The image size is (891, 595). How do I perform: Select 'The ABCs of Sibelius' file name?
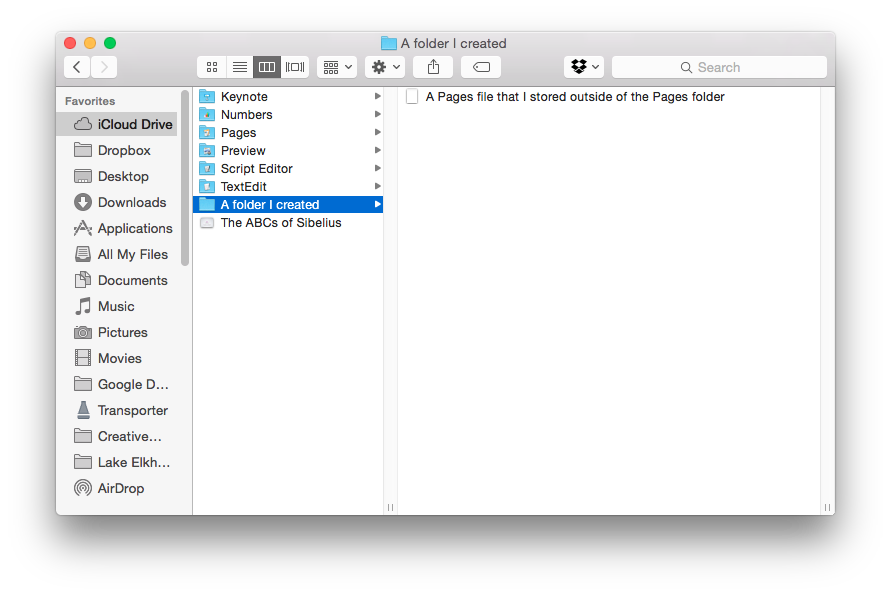click(x=281, y=223)
